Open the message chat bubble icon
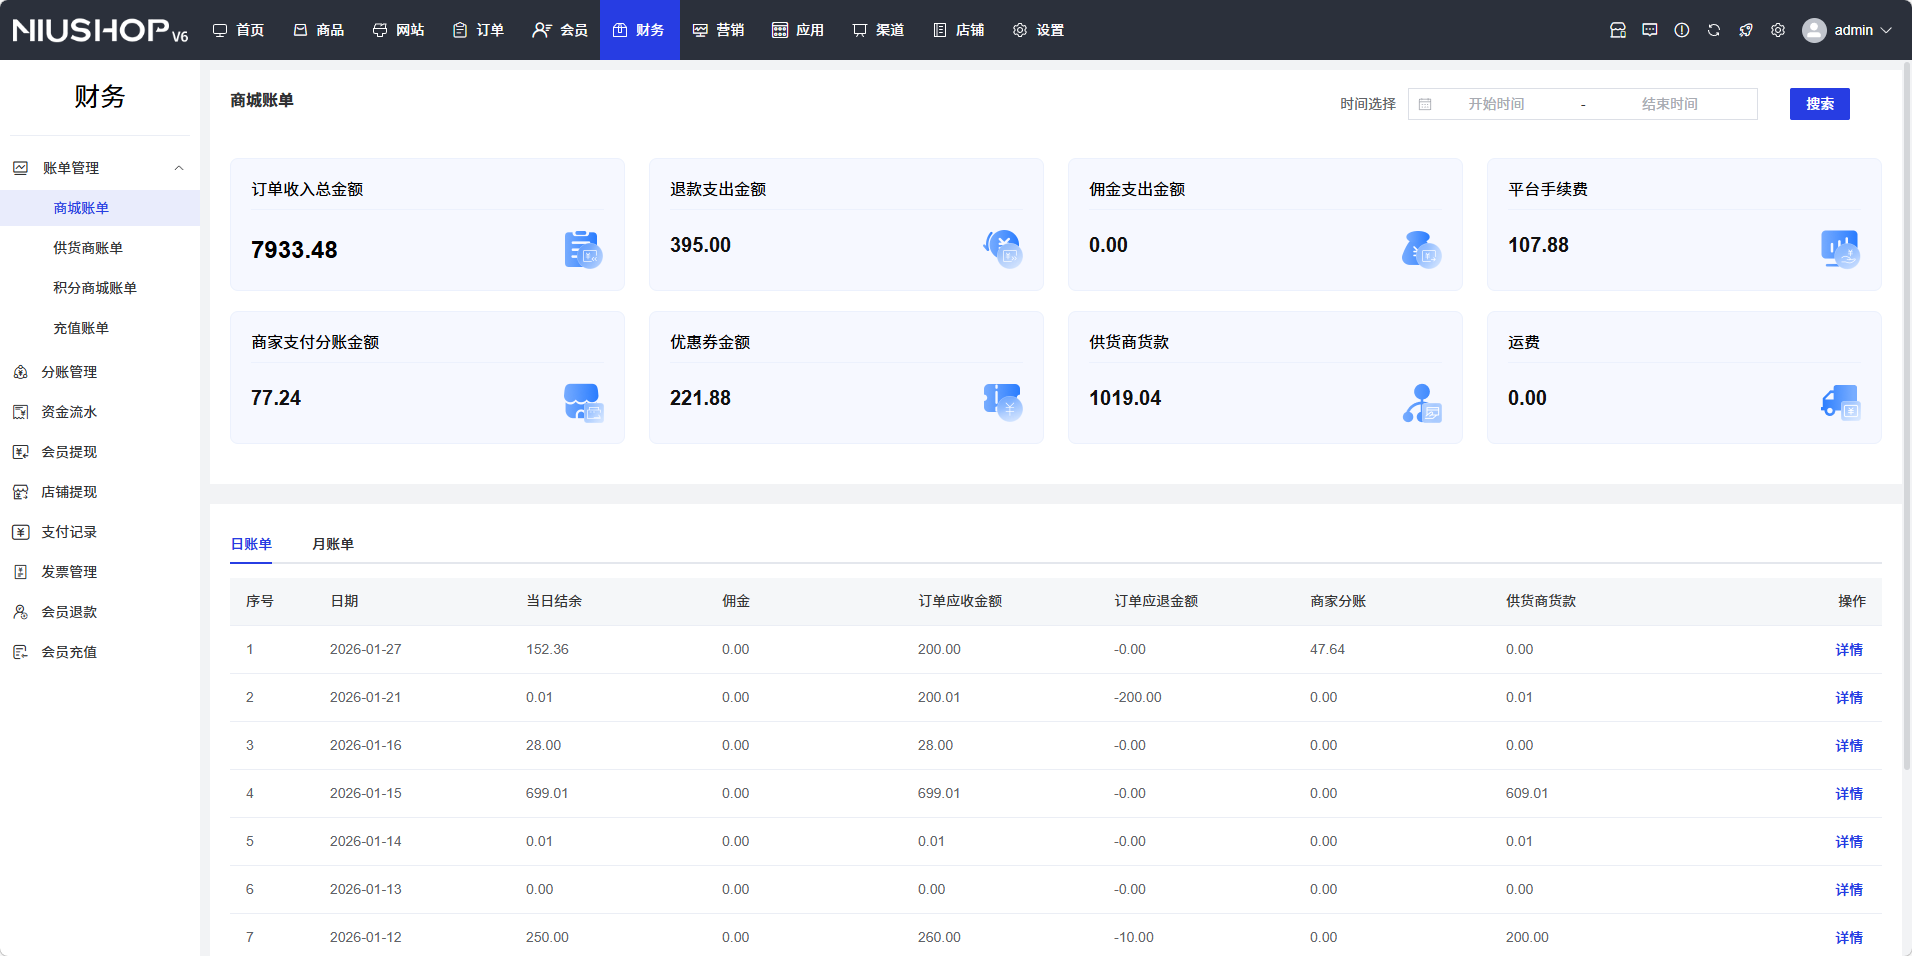 pos(1650,30)
